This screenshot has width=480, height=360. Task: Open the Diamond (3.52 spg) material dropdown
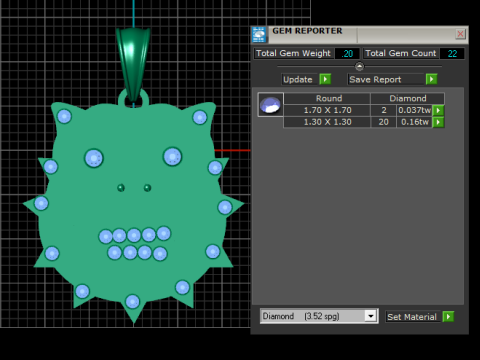pos(371,316)
